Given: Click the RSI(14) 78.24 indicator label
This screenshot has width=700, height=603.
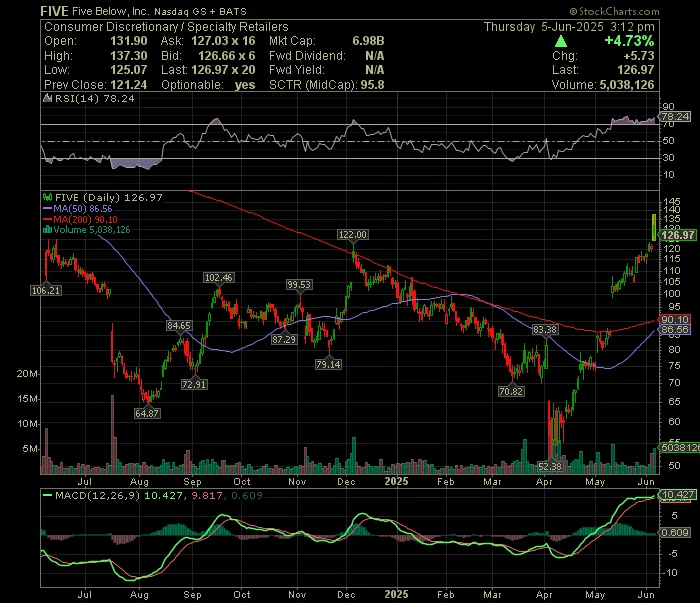Looking at the screenshot, I should click(x=94, y=99).
